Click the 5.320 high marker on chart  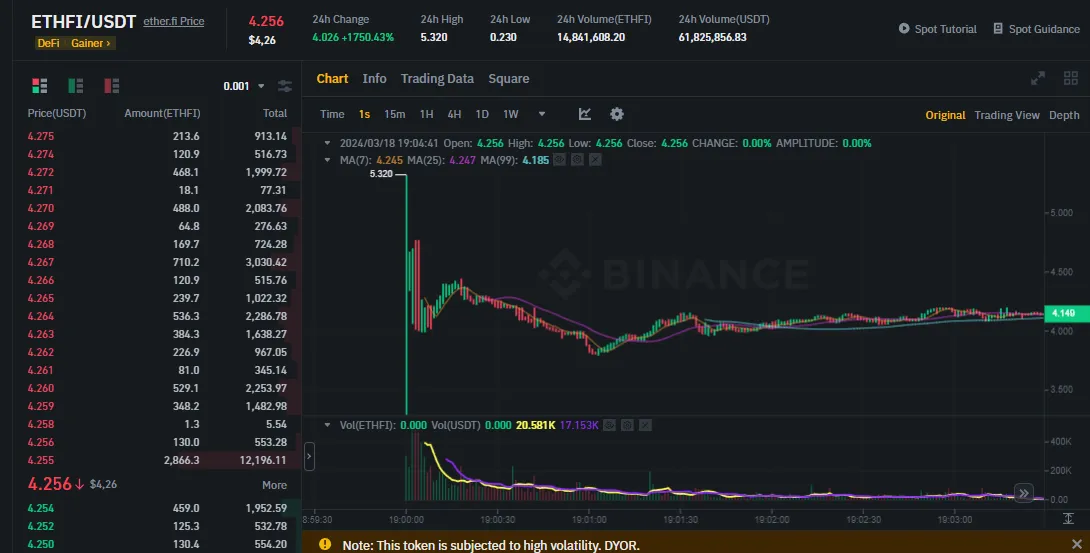(x=381, y=174)
